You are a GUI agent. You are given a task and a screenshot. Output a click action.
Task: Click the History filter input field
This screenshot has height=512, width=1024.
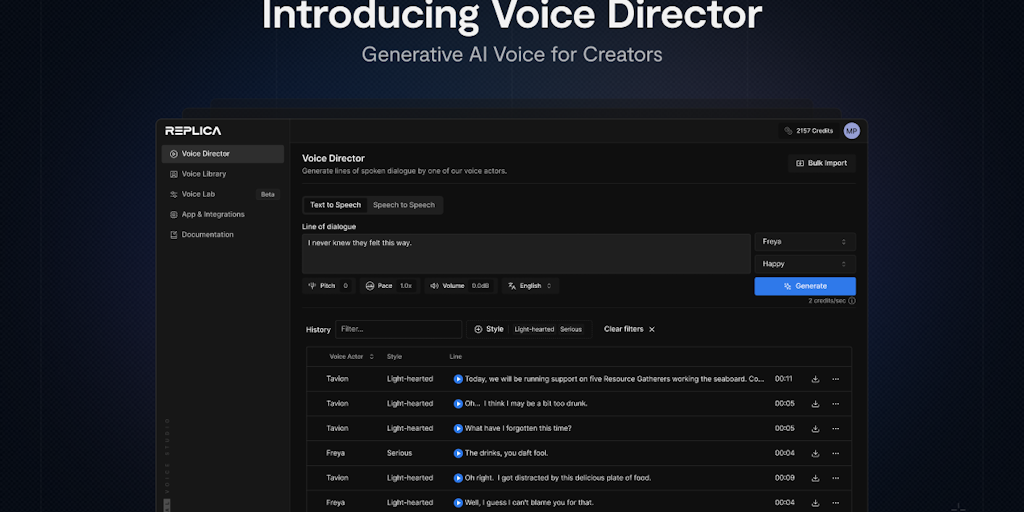(398, 329)
